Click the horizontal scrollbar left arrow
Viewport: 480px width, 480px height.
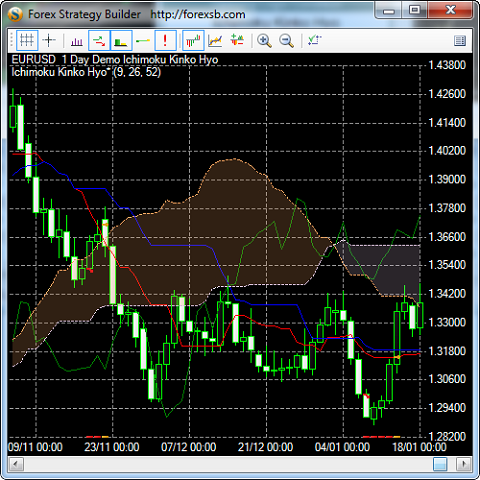pos(16,464)
